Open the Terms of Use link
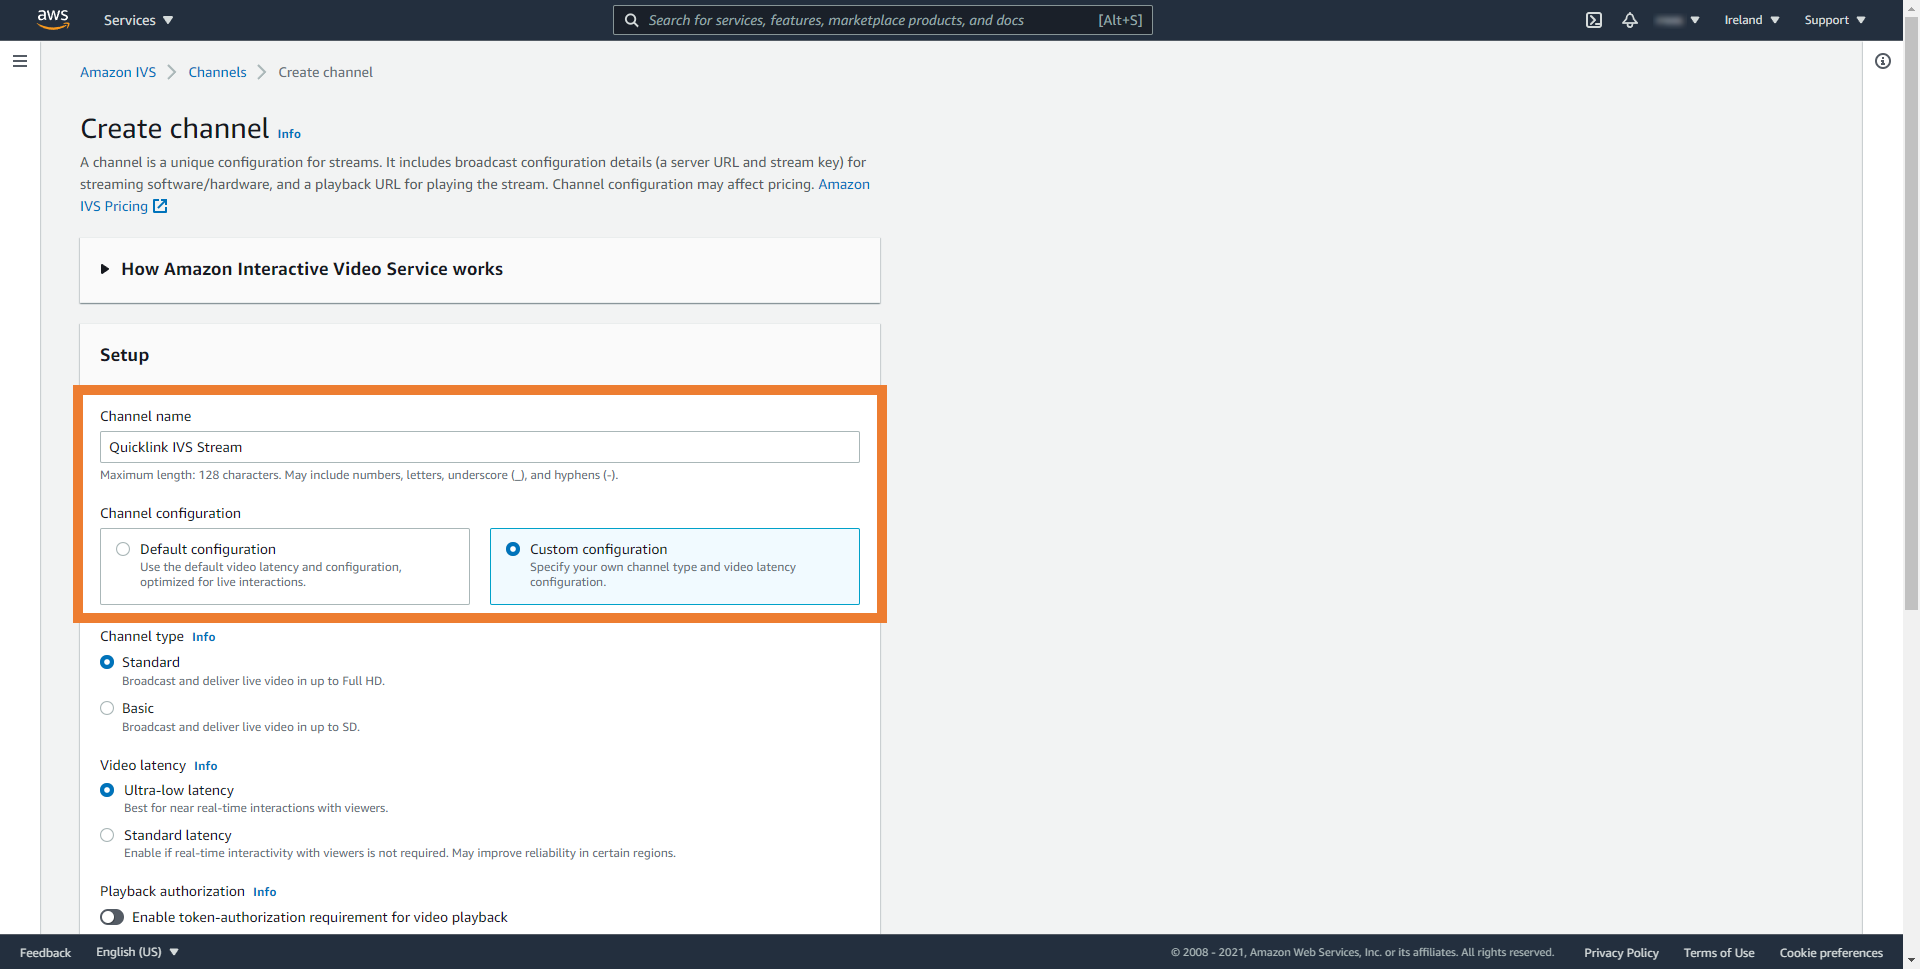 (x=1719, y=953)
